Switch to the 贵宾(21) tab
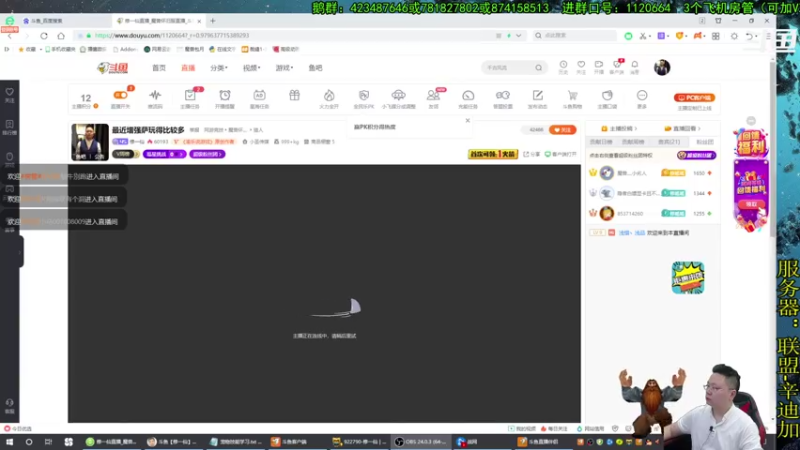This screenshot has width=800, height=450. point(669,142)
